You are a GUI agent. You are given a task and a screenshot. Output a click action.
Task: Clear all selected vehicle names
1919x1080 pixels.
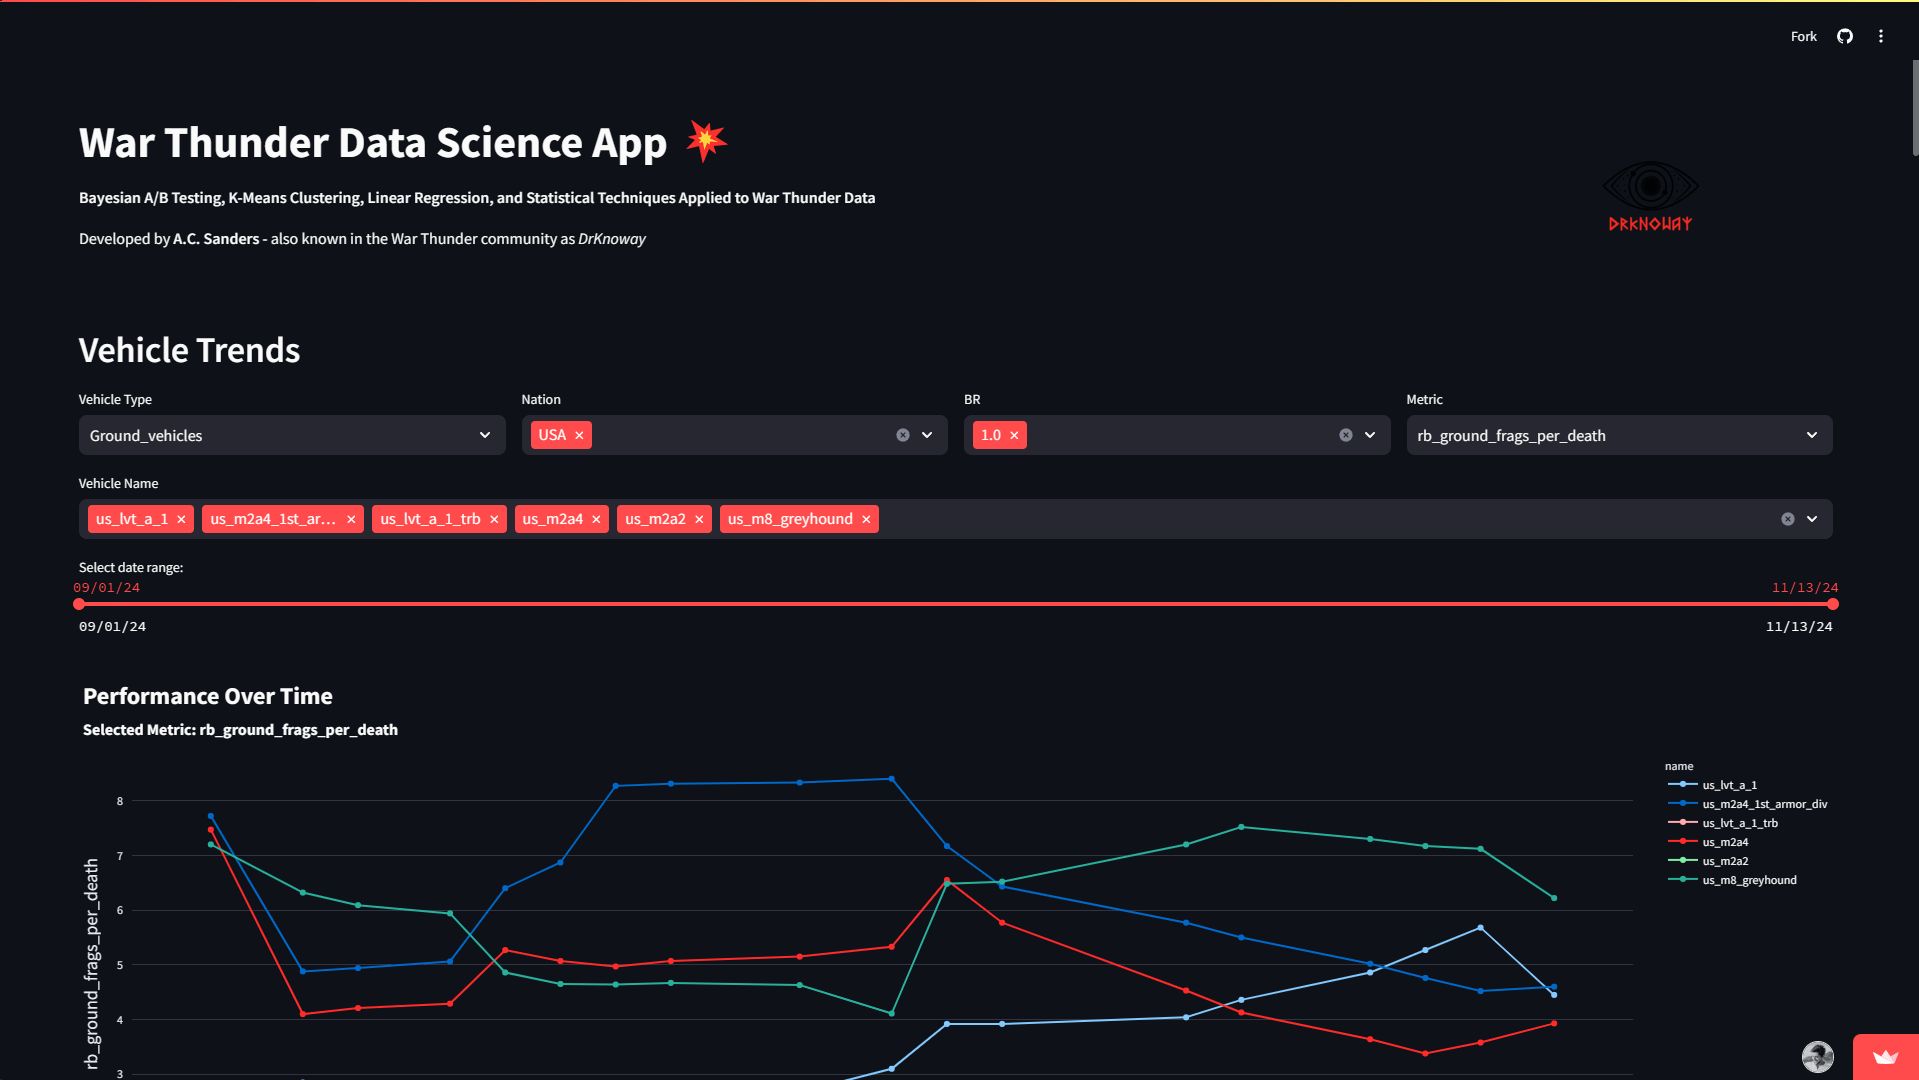tap(1787, 519)
